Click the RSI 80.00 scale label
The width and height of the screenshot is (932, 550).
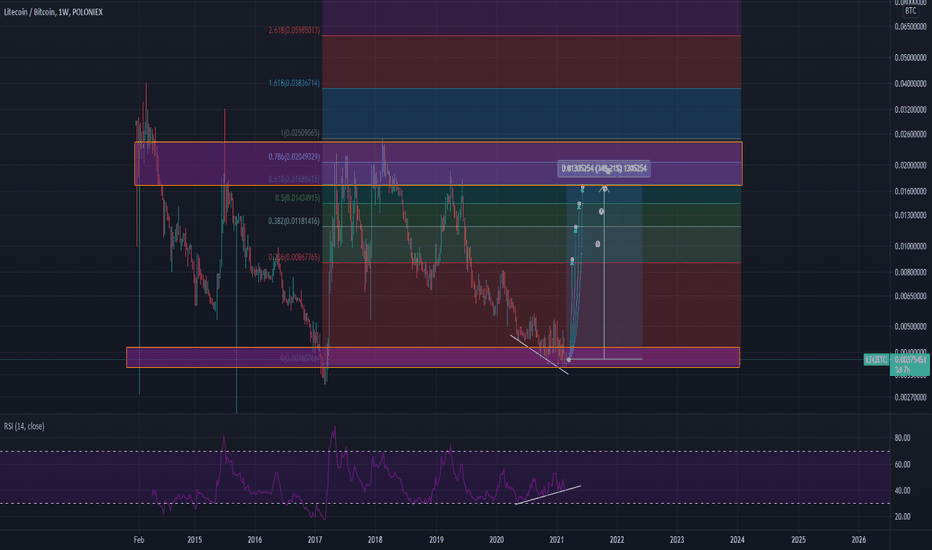(902, 438)
